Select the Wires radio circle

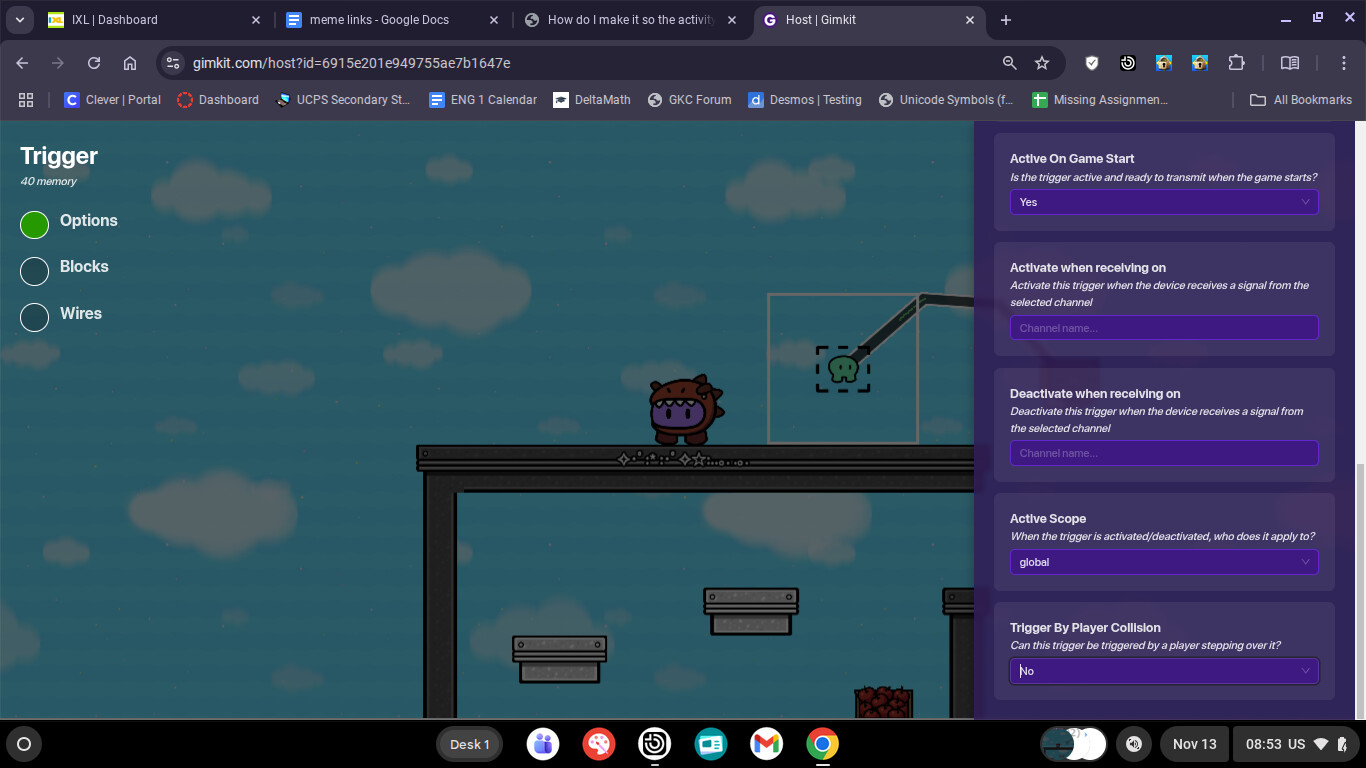35,317
